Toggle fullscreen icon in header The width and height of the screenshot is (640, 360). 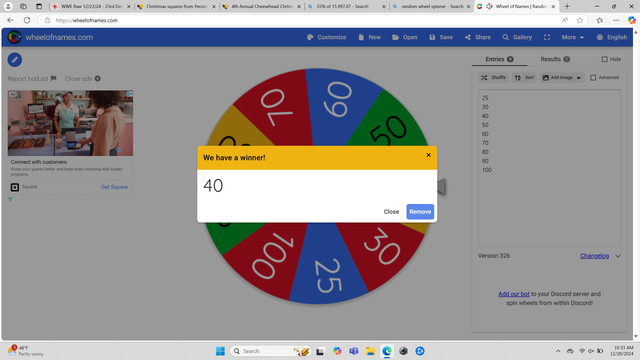click(x=547, y=37)
